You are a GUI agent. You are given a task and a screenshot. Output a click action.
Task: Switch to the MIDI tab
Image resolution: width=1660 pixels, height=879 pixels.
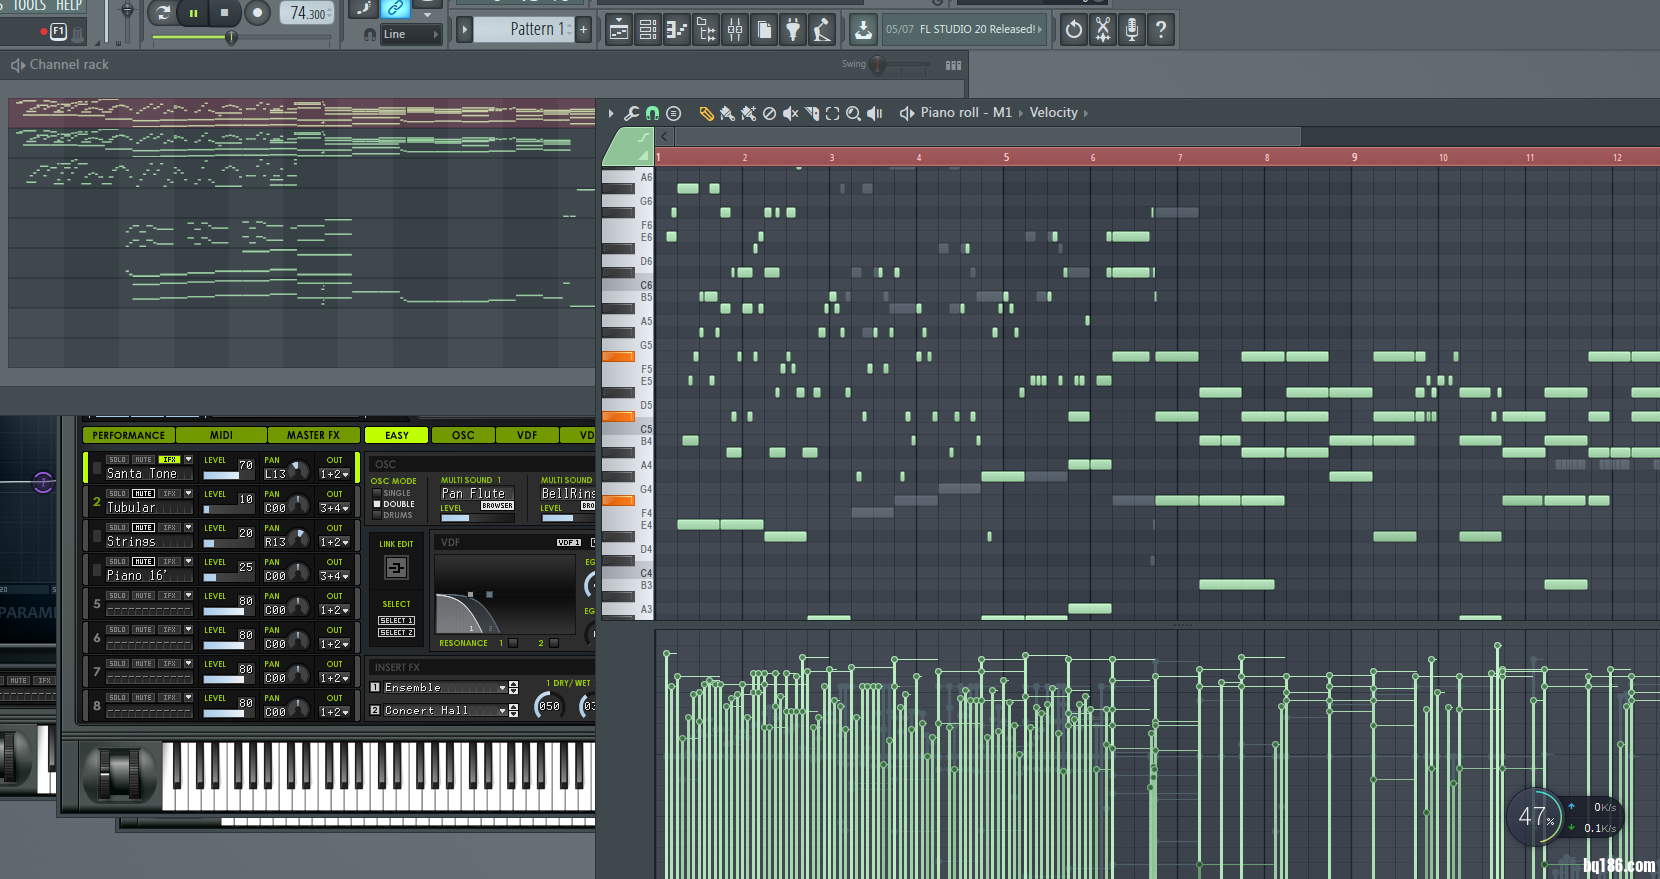click(x=221, y=435)
